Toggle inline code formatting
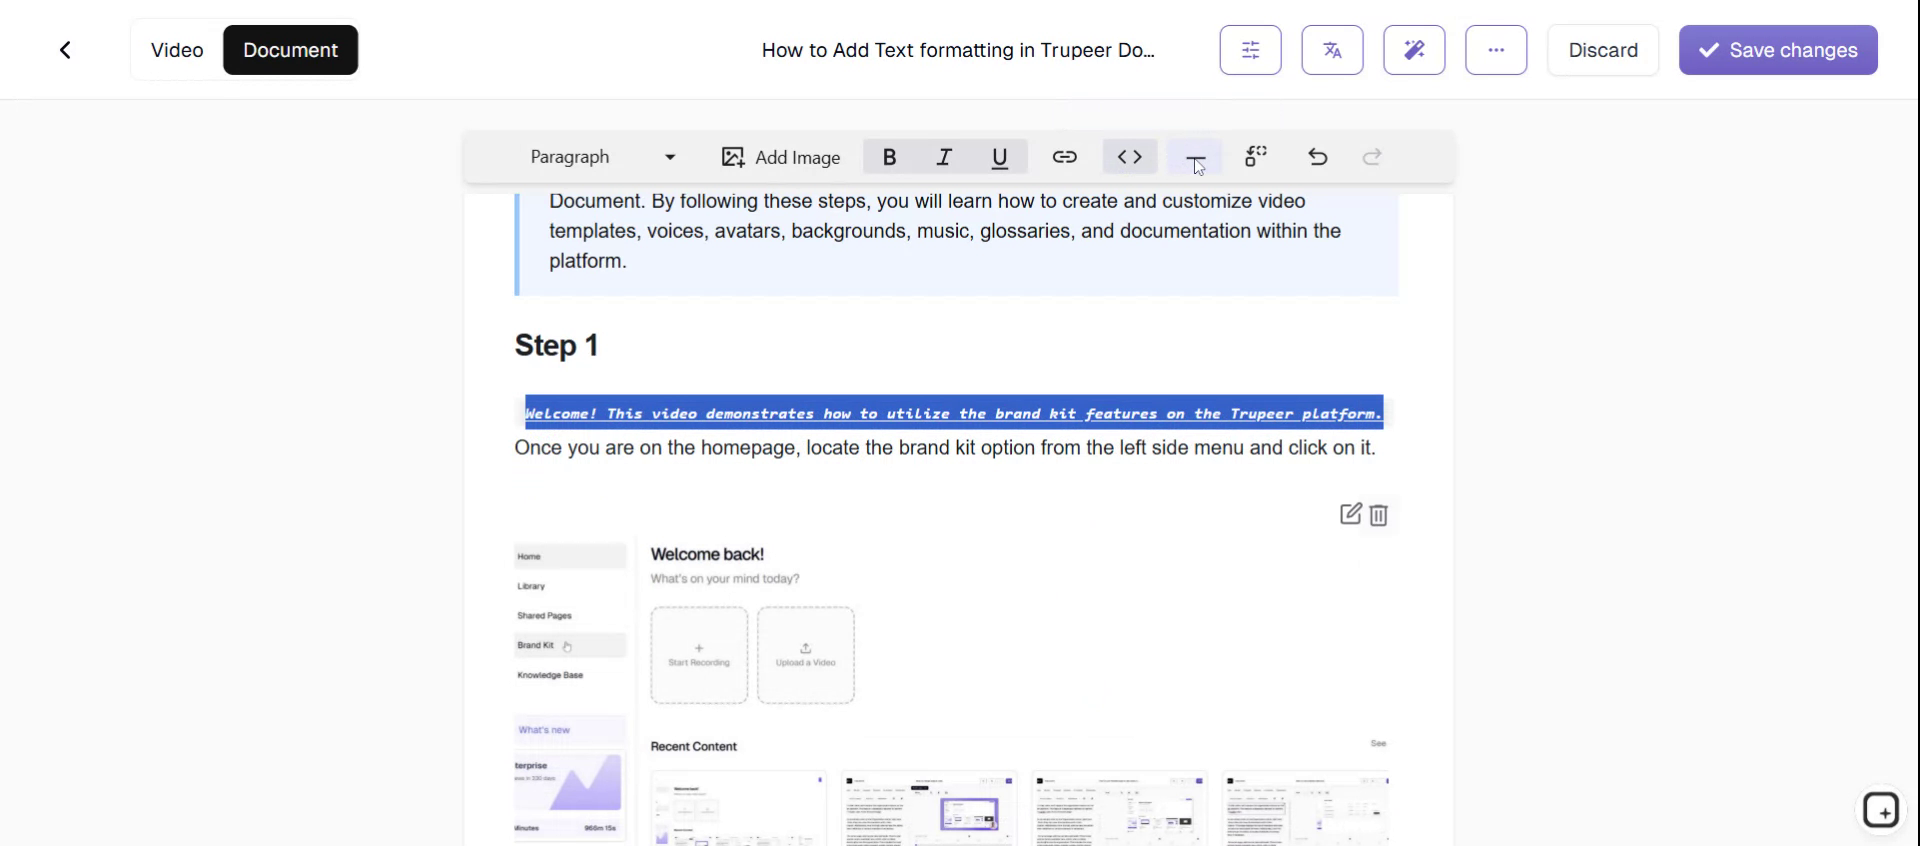Viewport: 1920px width, 846px height. pos(1130,157)
